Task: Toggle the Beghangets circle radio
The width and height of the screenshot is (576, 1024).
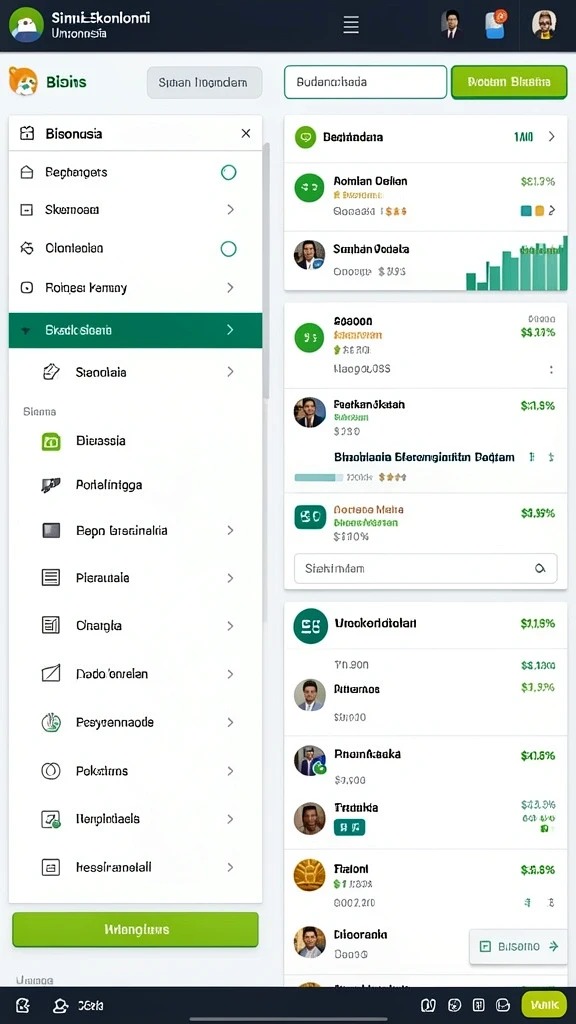Action: coord(229,172)
